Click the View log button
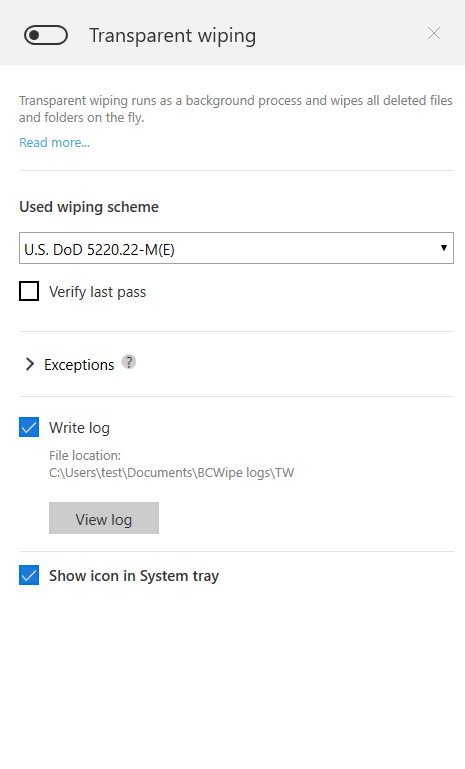 (x=104, y=518)
